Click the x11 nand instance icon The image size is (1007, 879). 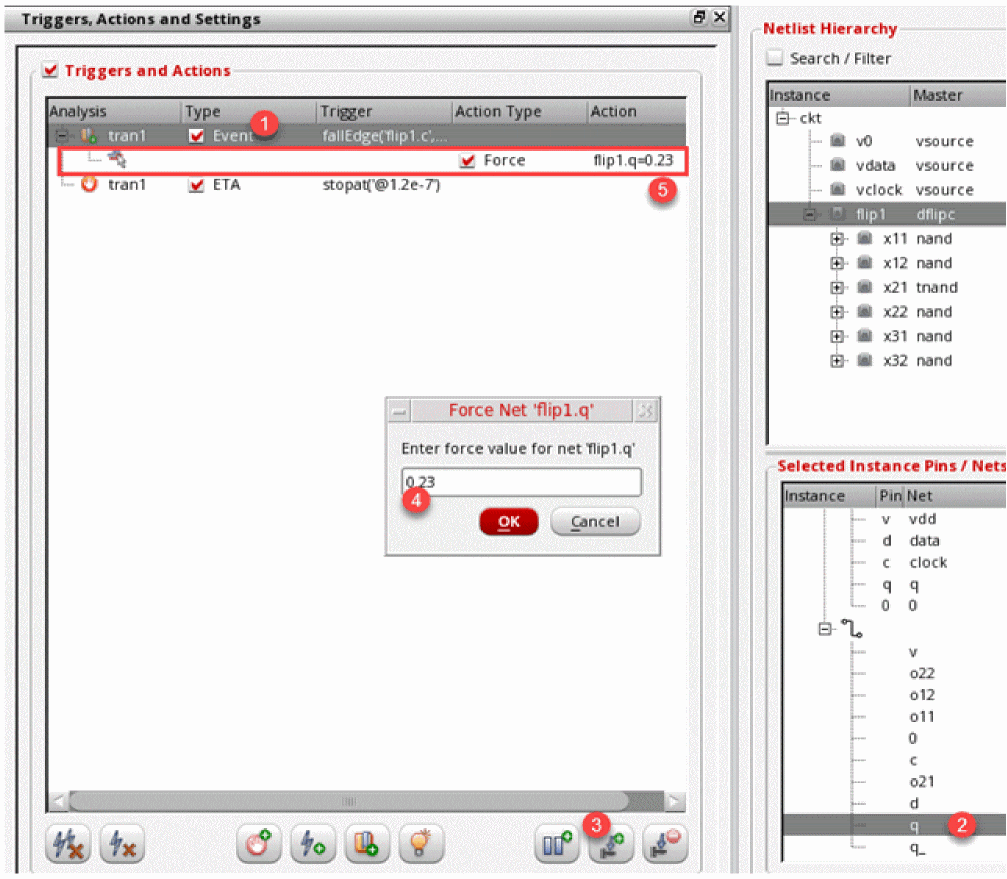tap(864, 238)
